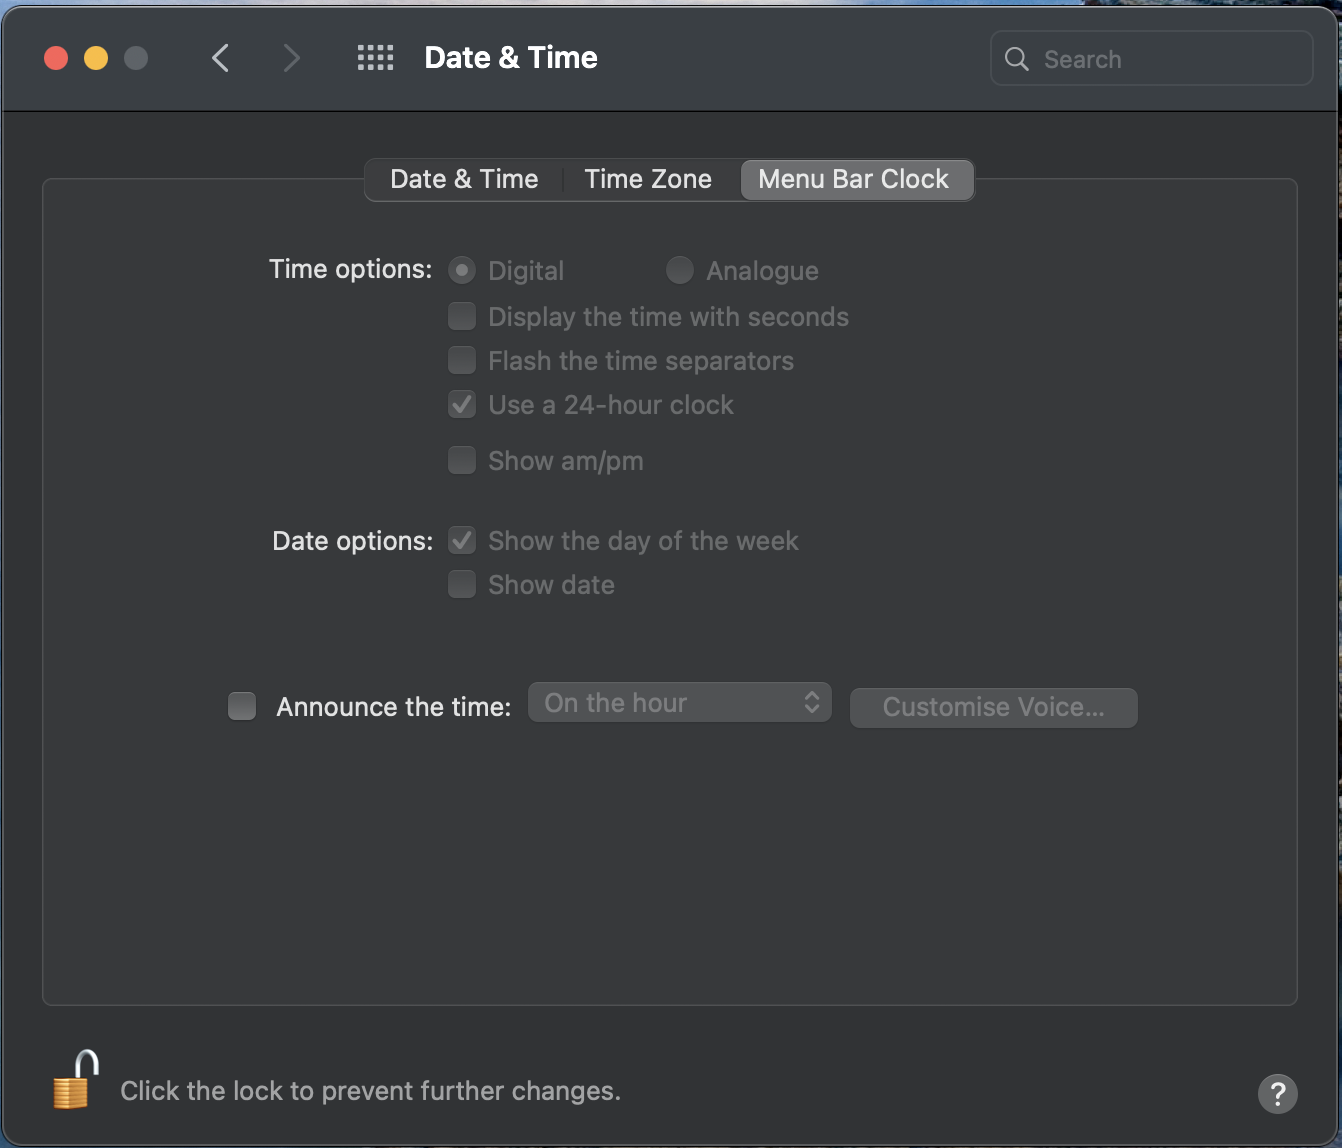The image size is (1342, 1148).
Task: Click the magnifying glass search icon
Action: point(1016,59)
